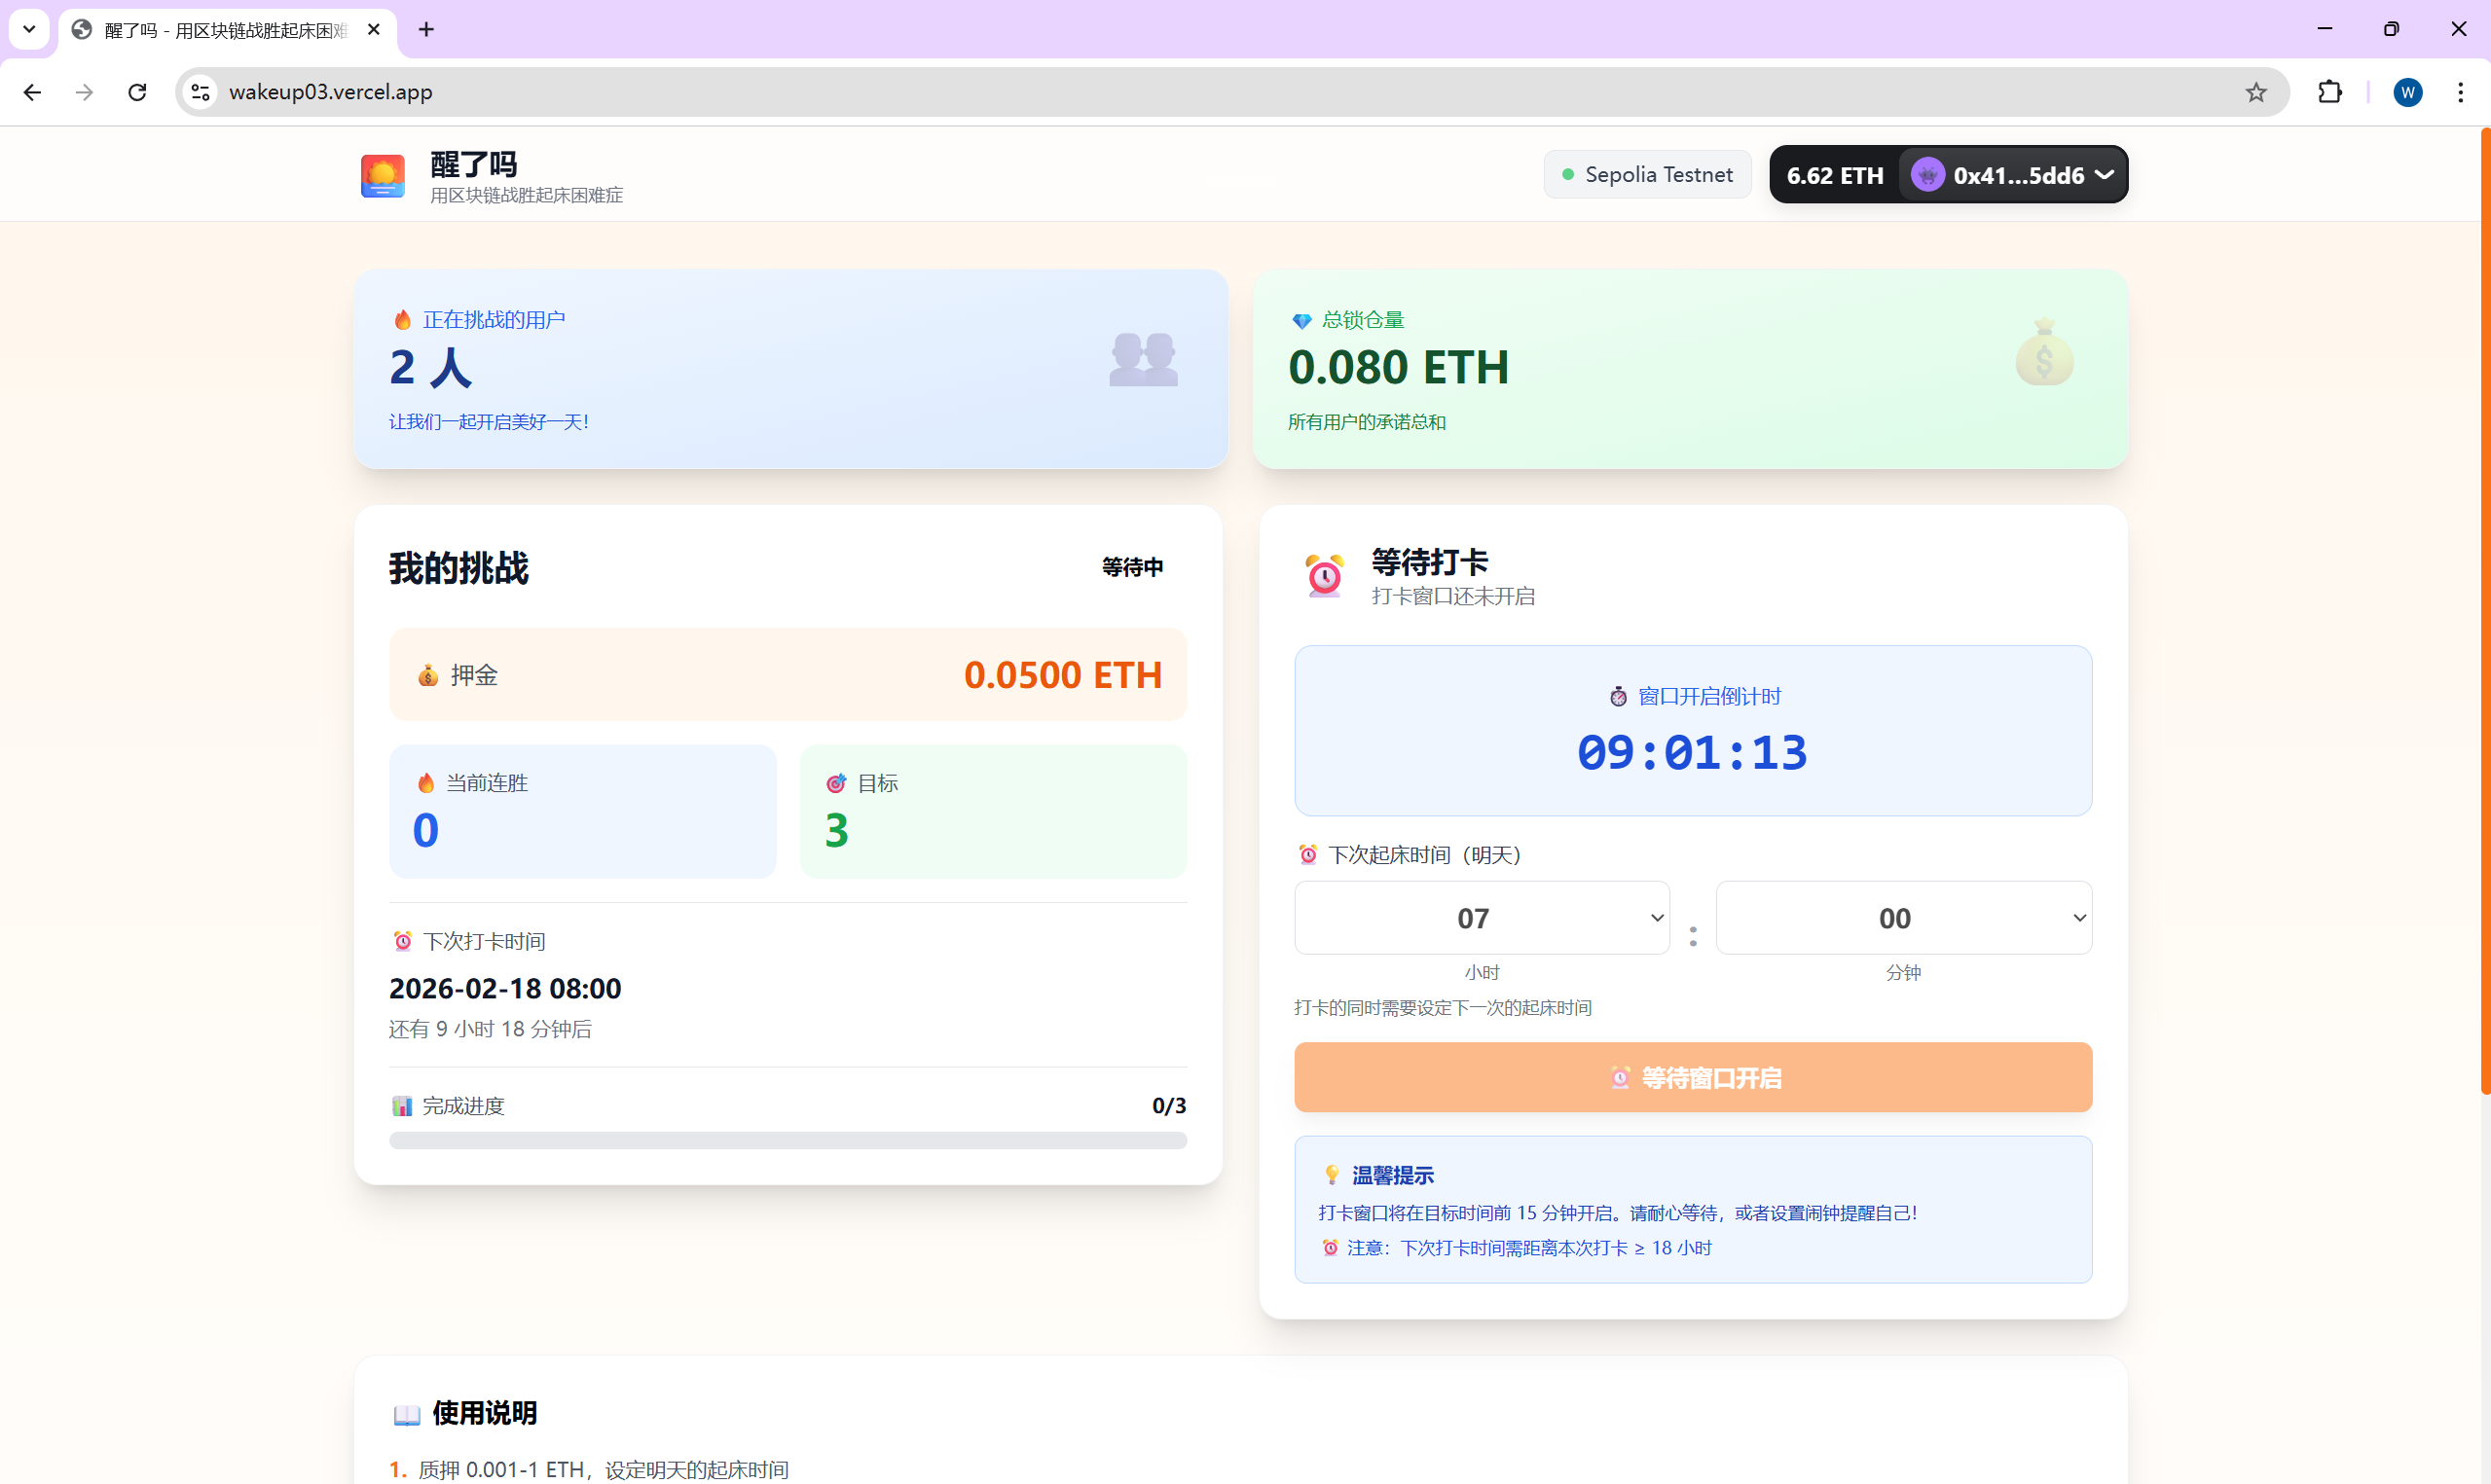Click the clock icon beside 下次起床时间
Screen dimensions: 2491x1484
pyautogui.click(x=1308, y=855)
